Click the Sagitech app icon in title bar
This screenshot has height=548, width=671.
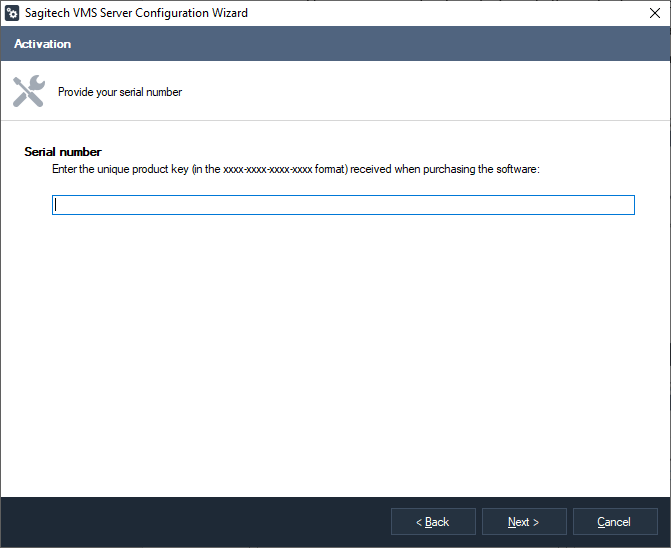click(x=12, y=14)
